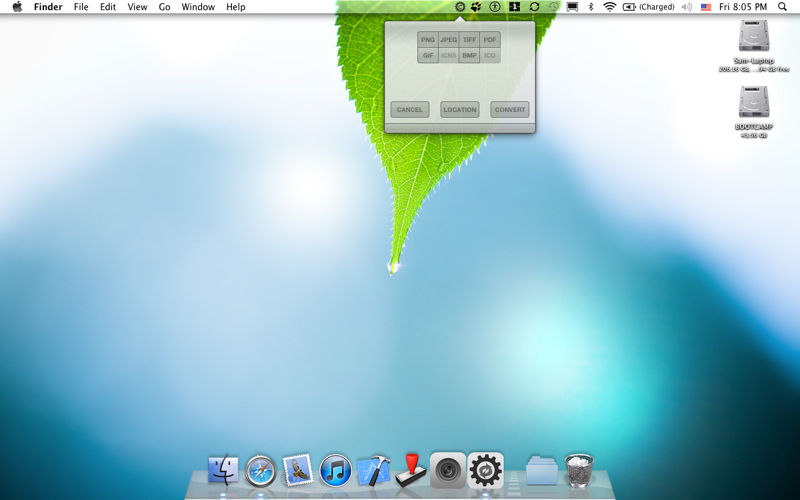This screenshot has height=500, width=800.
Task: Select BMP output format
Action: tap(469, 56)
